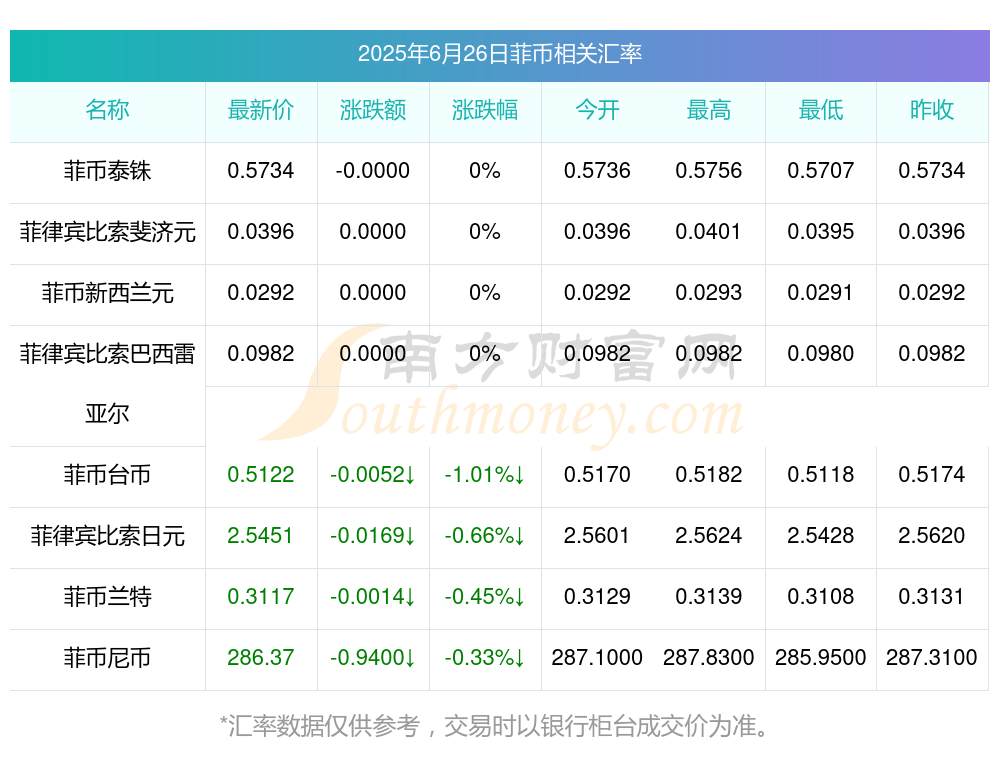Click the 涨跌额 column header
This screenshot has height=757, width=1000.
(372, 110)
